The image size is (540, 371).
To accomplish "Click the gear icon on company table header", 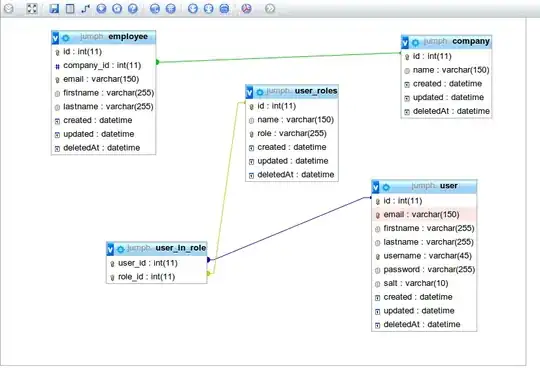I will pos(416,42).
